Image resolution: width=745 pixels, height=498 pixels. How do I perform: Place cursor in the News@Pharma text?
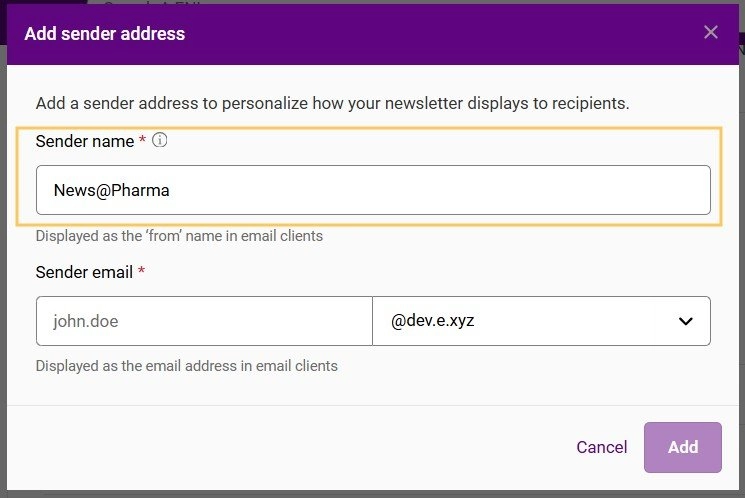click(112, 190)
